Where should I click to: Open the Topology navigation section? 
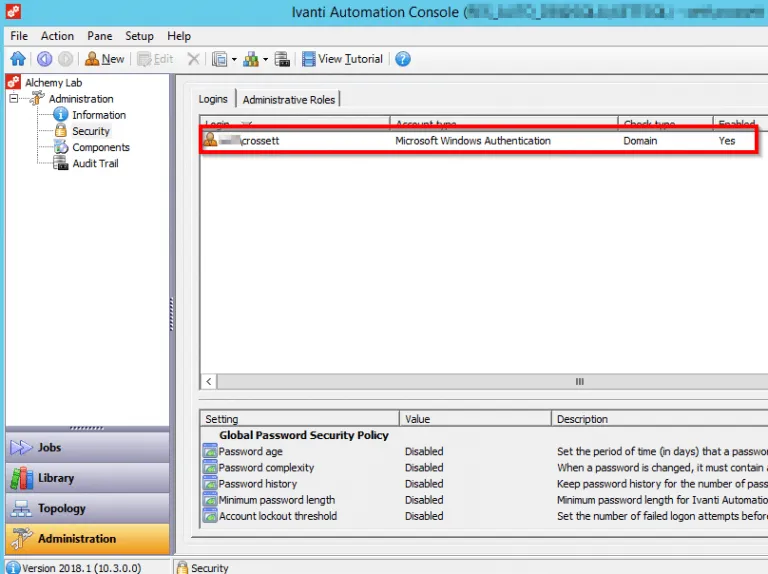point(87,508)
